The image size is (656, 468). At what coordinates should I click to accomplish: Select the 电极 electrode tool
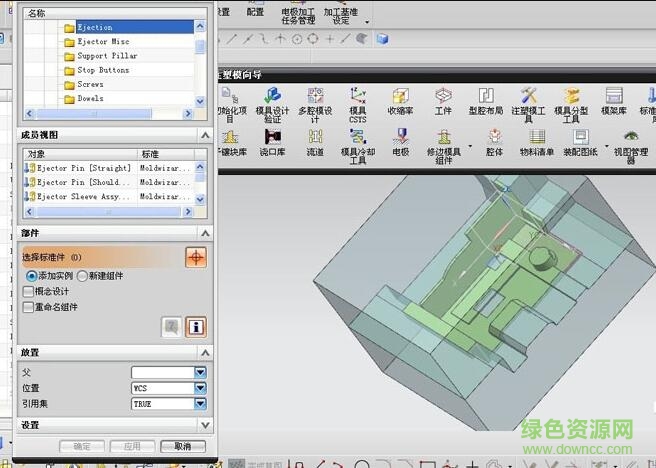[400, 143]
